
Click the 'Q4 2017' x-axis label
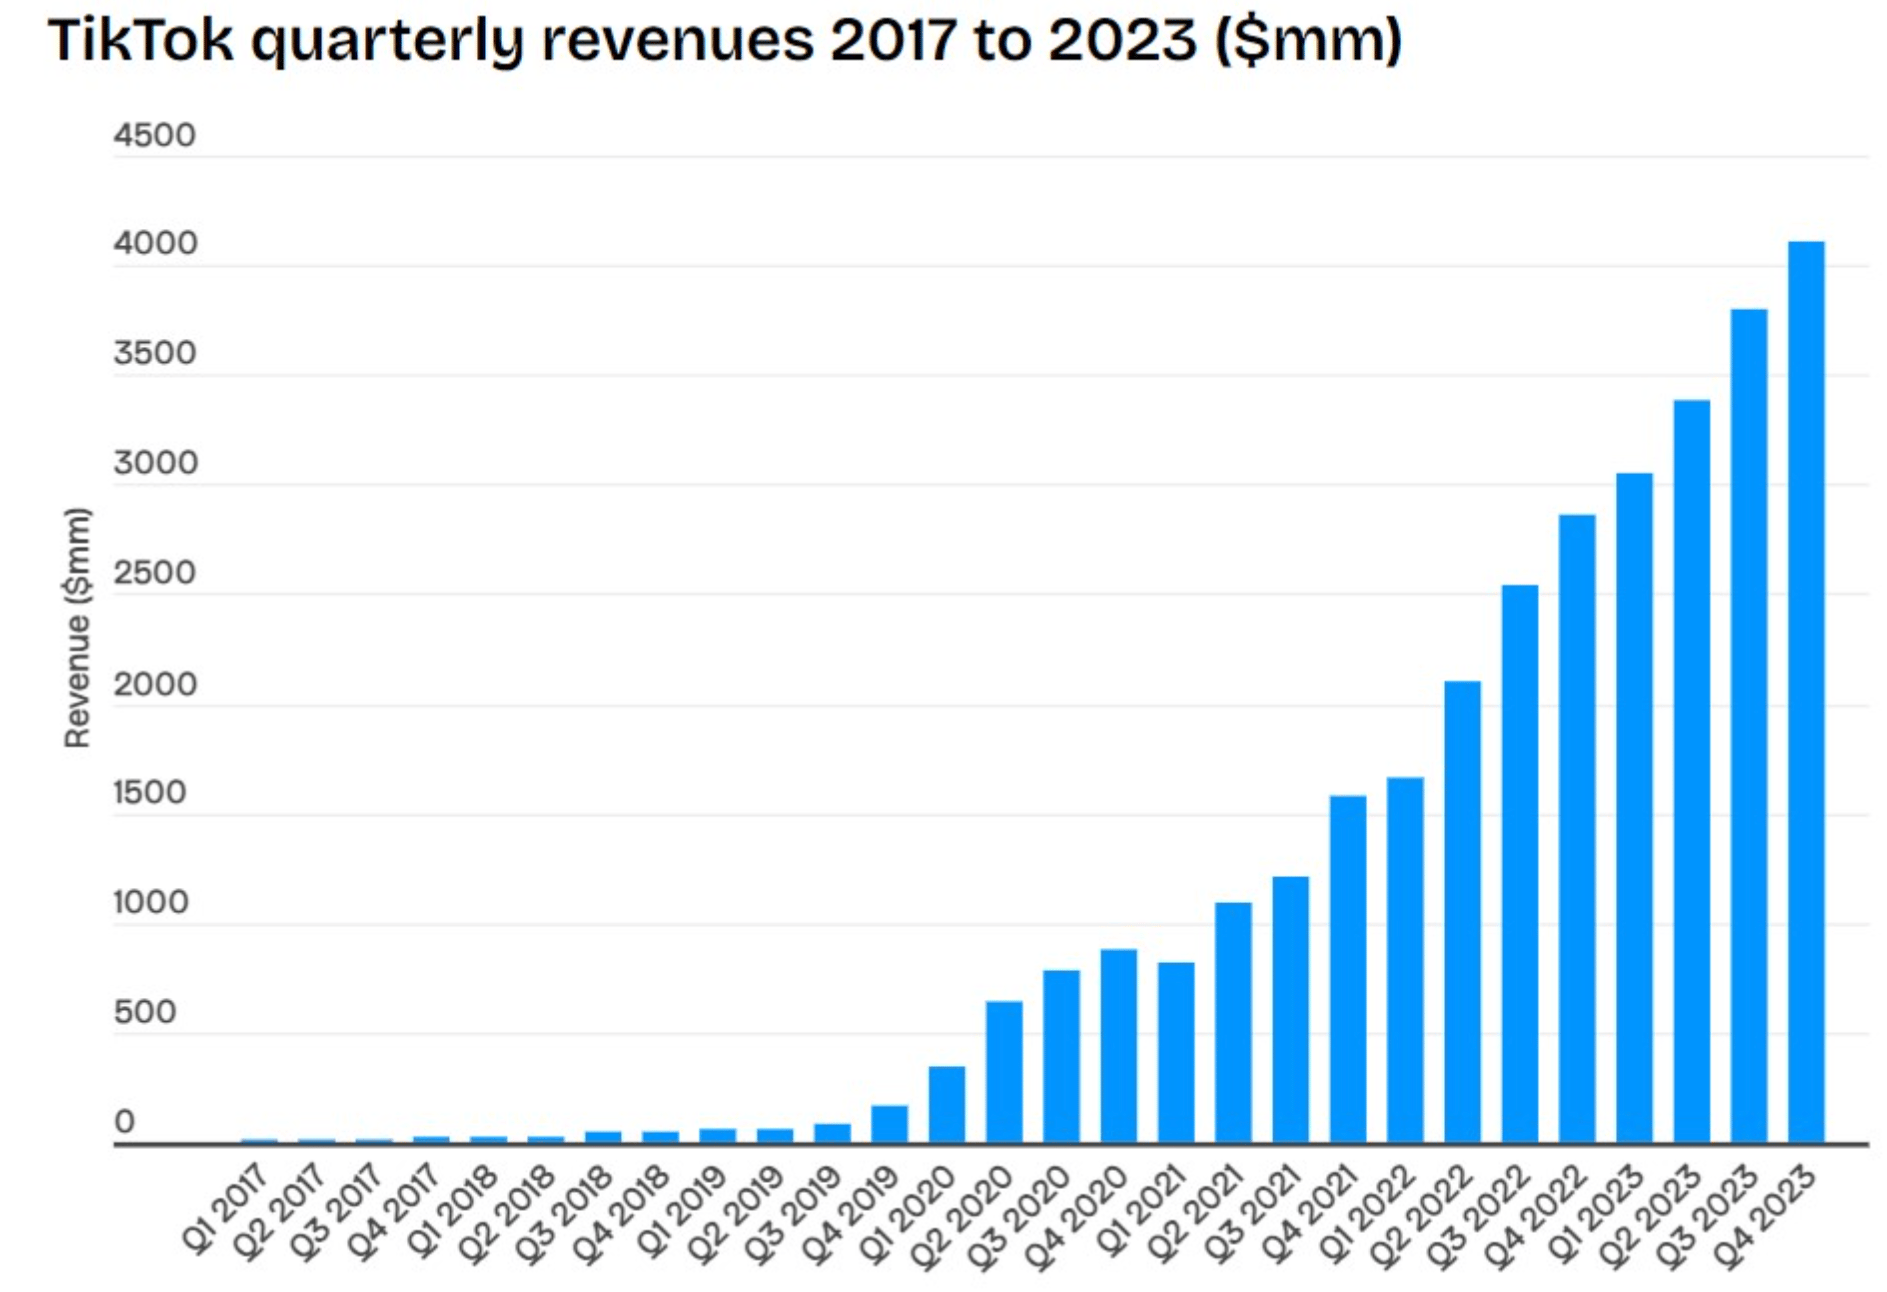pos(395,1213)
